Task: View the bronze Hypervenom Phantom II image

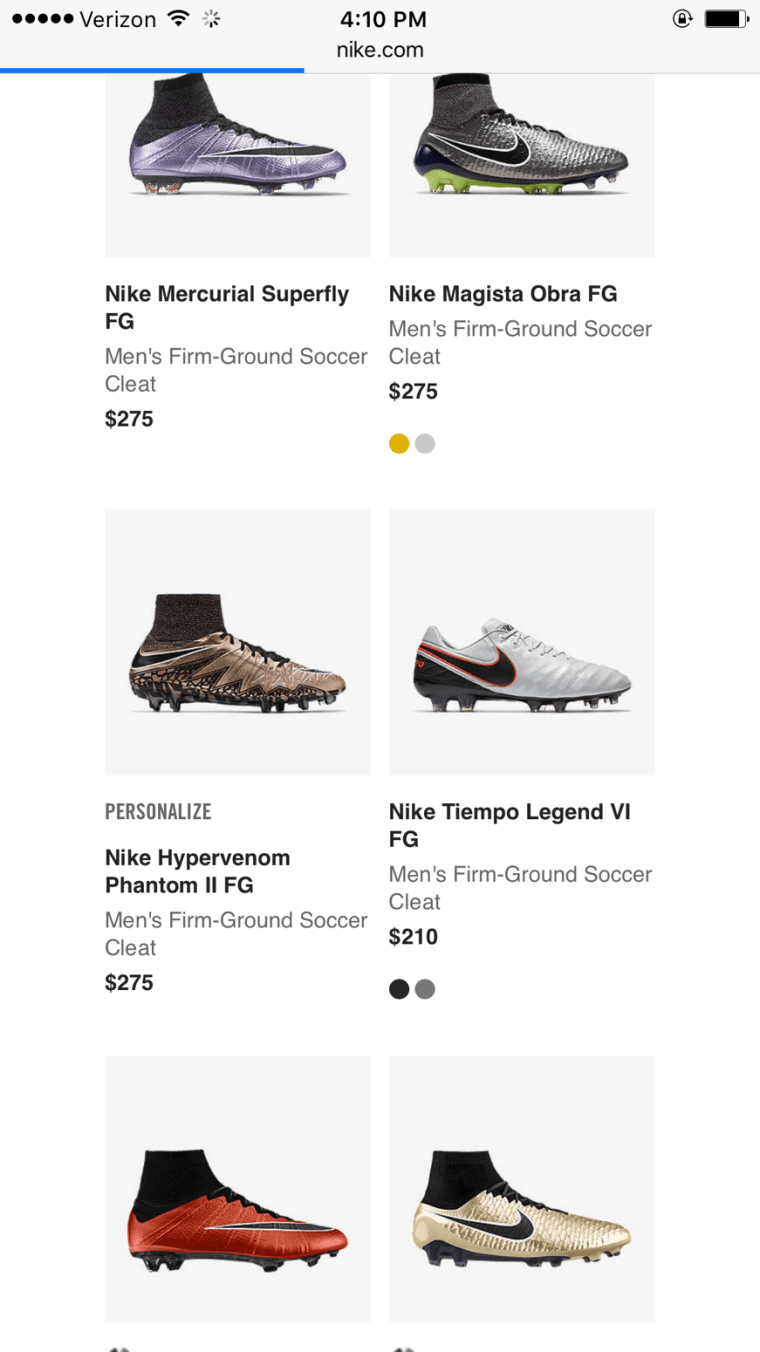Action: click(x=238, y=642)
